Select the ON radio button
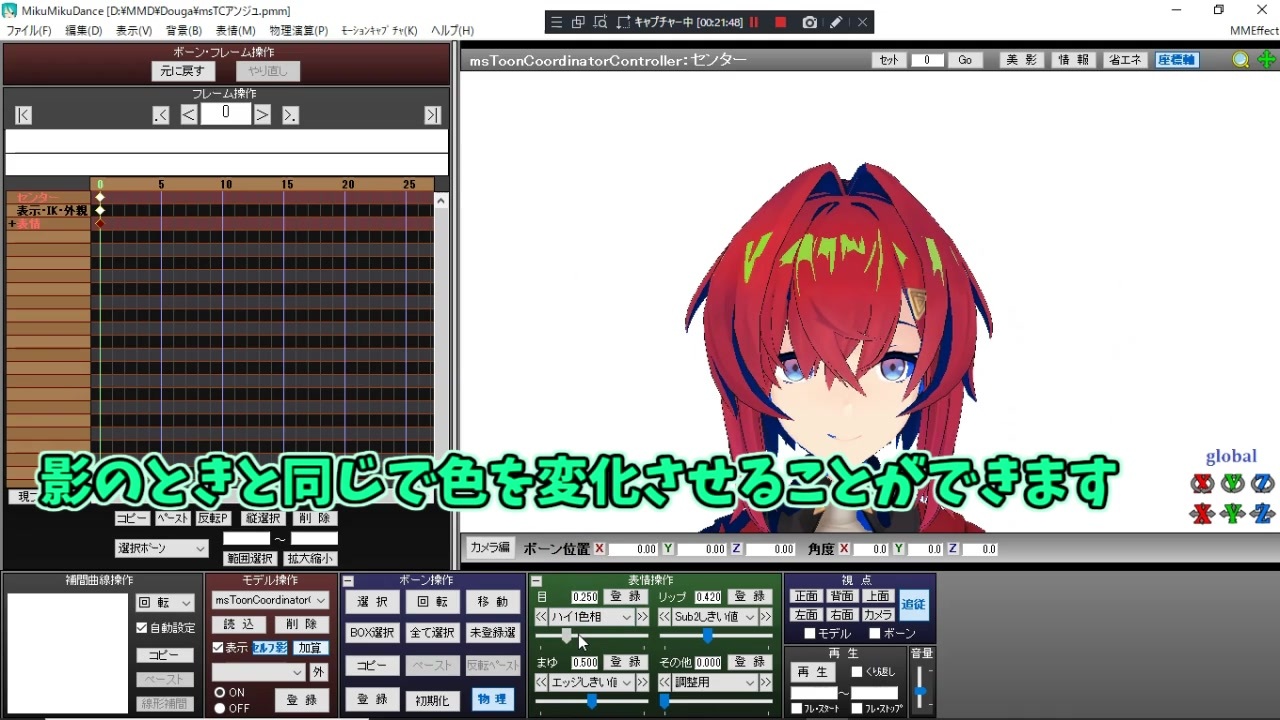The image size is (1280, 720). point(220,692)
